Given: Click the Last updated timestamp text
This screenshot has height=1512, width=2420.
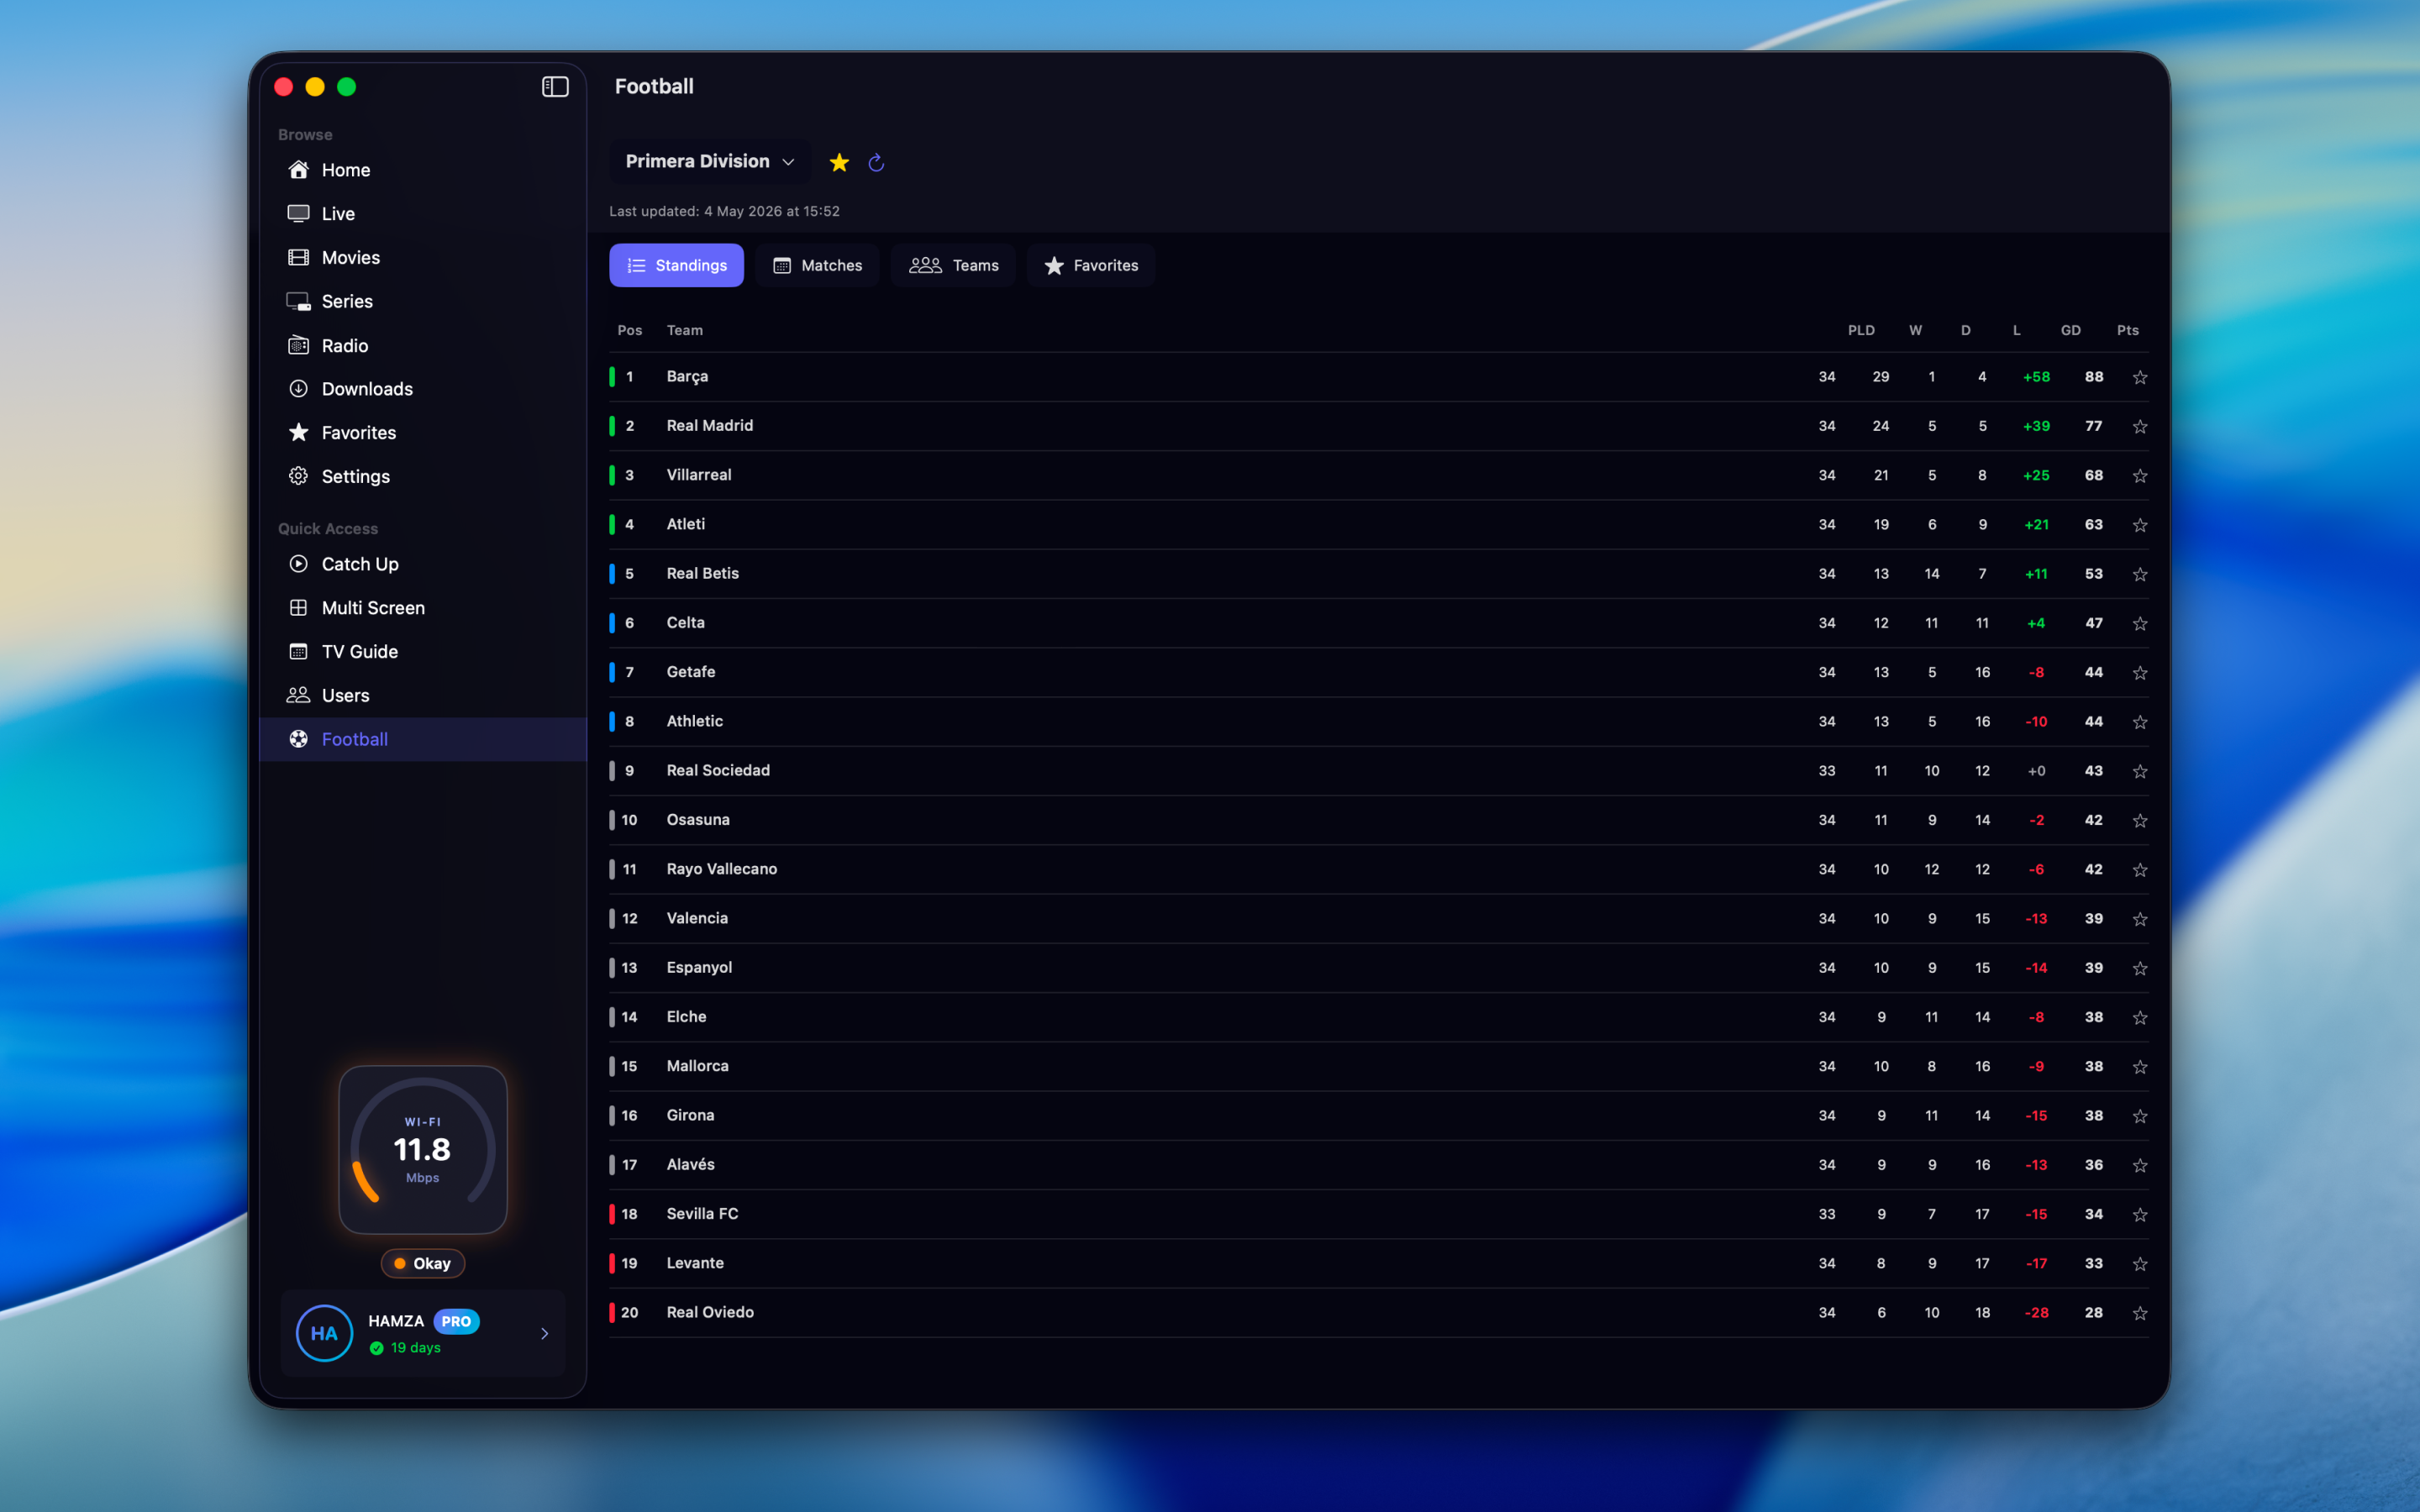Looking at the screenshot, I should coord(725,212).
